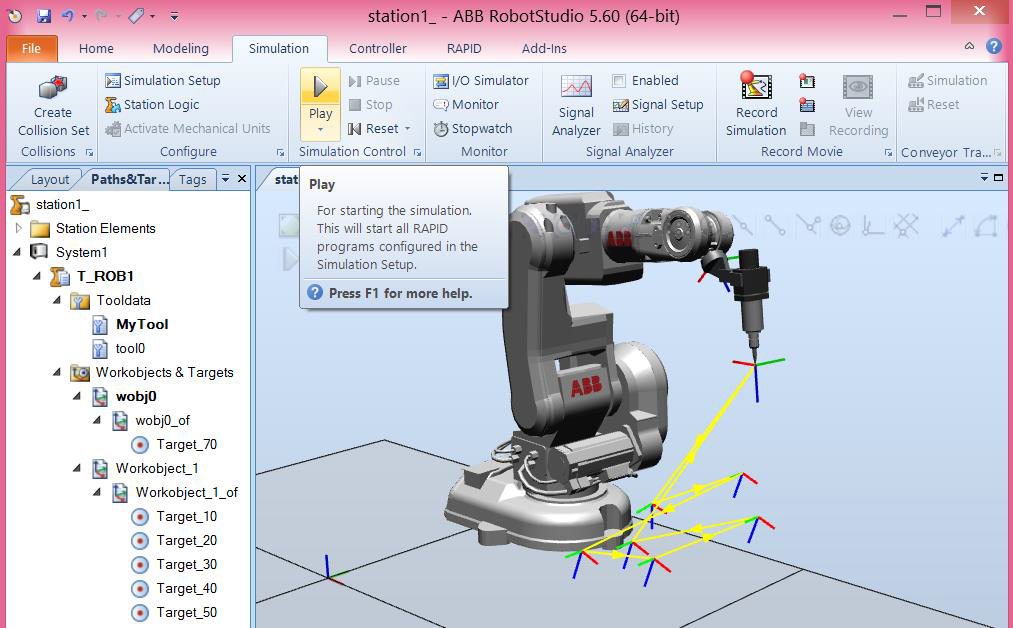1013x628 pixels.
Task: Open Station Logic
Action: [152, 104]
